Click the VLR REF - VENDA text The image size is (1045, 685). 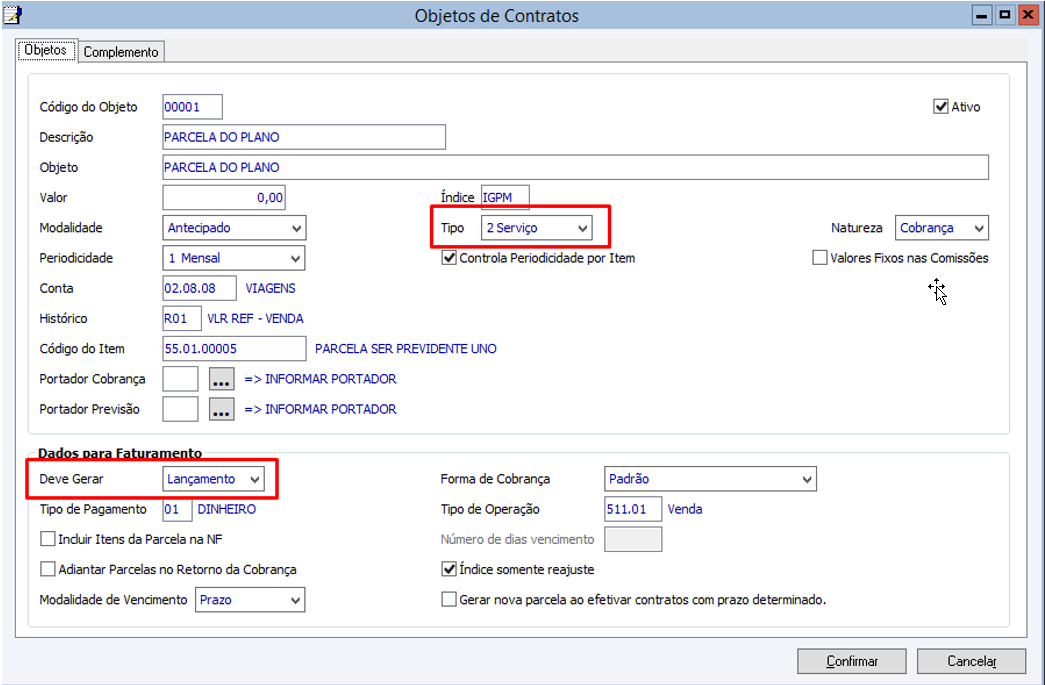pyautogui.click(x=255, y=319)
